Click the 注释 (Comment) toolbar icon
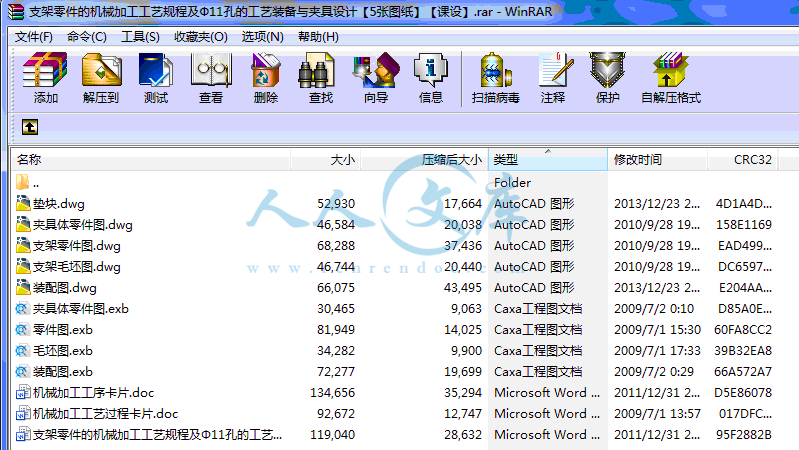This screenshot has height=450, width=799. (555, 70)
